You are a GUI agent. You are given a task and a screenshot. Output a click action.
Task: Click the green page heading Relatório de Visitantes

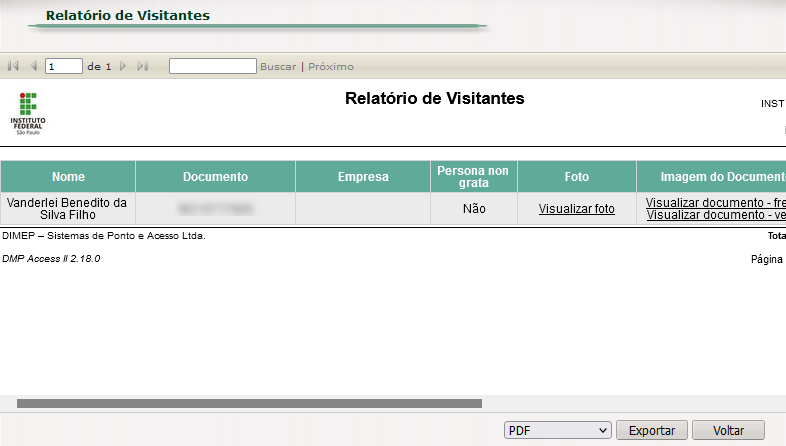pyautogui.click(x=128, y=16)
